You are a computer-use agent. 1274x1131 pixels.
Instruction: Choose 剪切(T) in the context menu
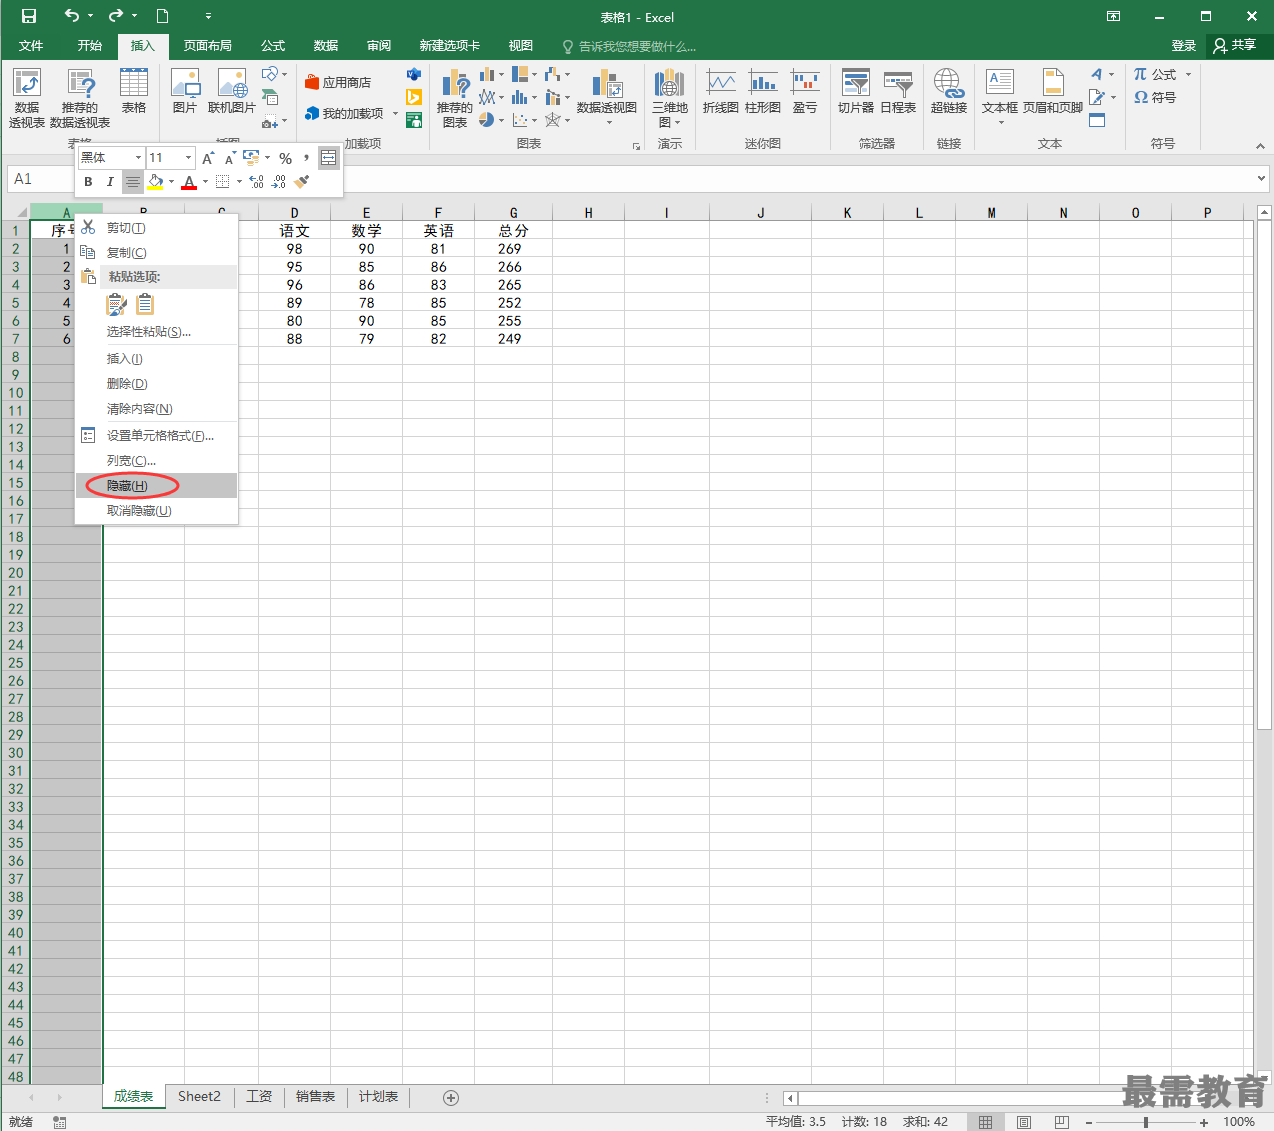pyautogui.click(x=156, y=228)
